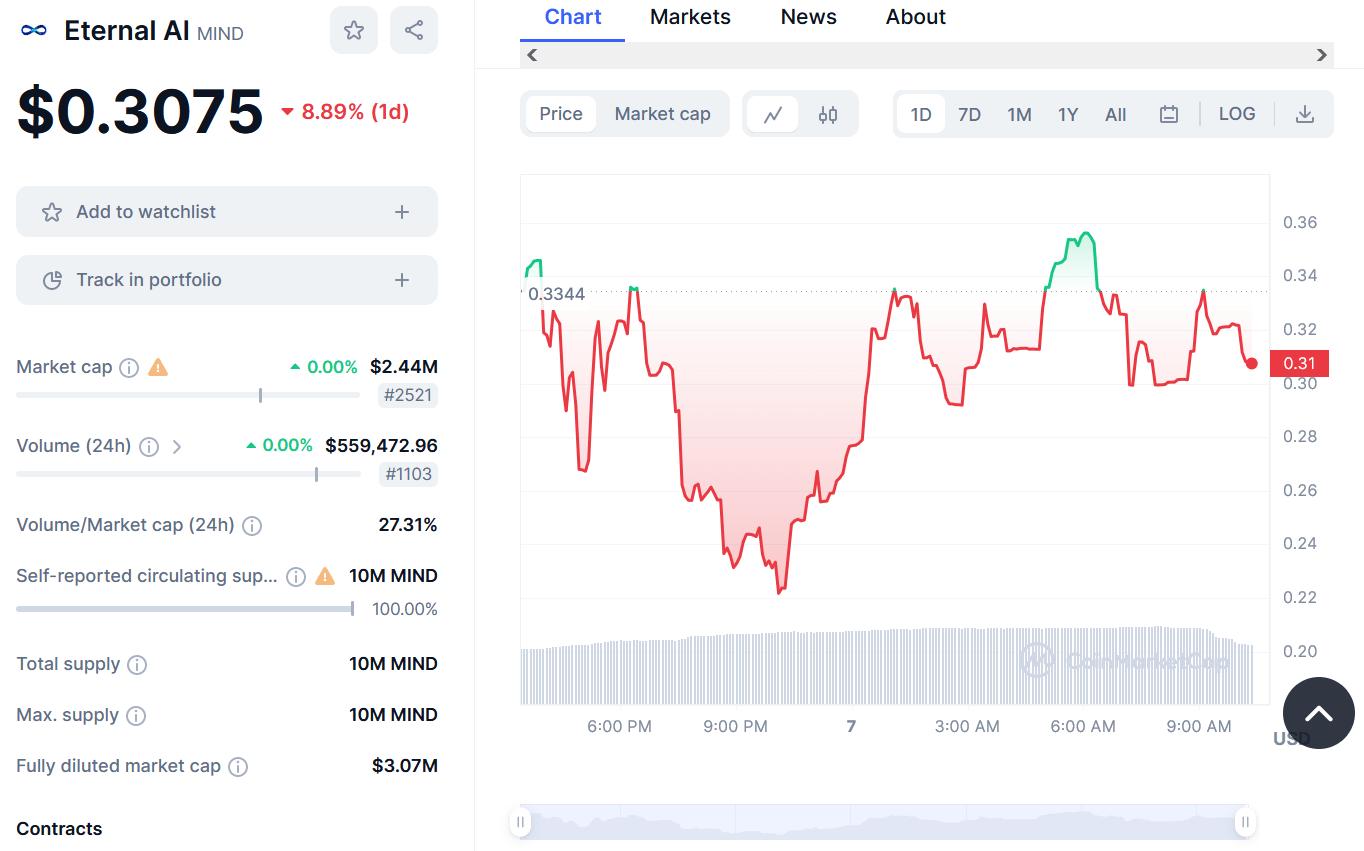
Task: Toggle LOG scale on chart
Action: tap(1237, 114)
